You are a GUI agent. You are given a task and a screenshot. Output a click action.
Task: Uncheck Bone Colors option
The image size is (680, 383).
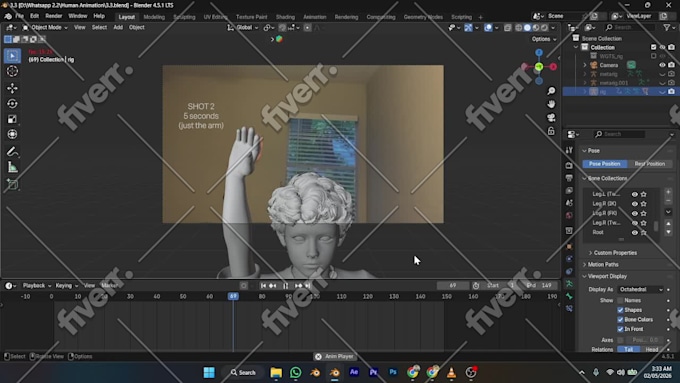pyautogui.click(x=620, y=319)
